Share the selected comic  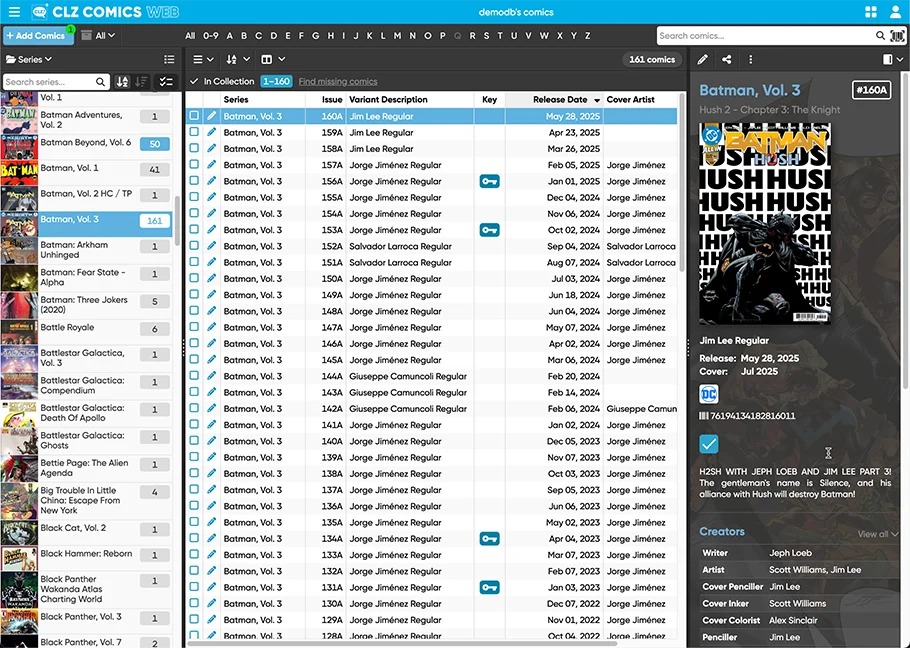tap(727, 59)
